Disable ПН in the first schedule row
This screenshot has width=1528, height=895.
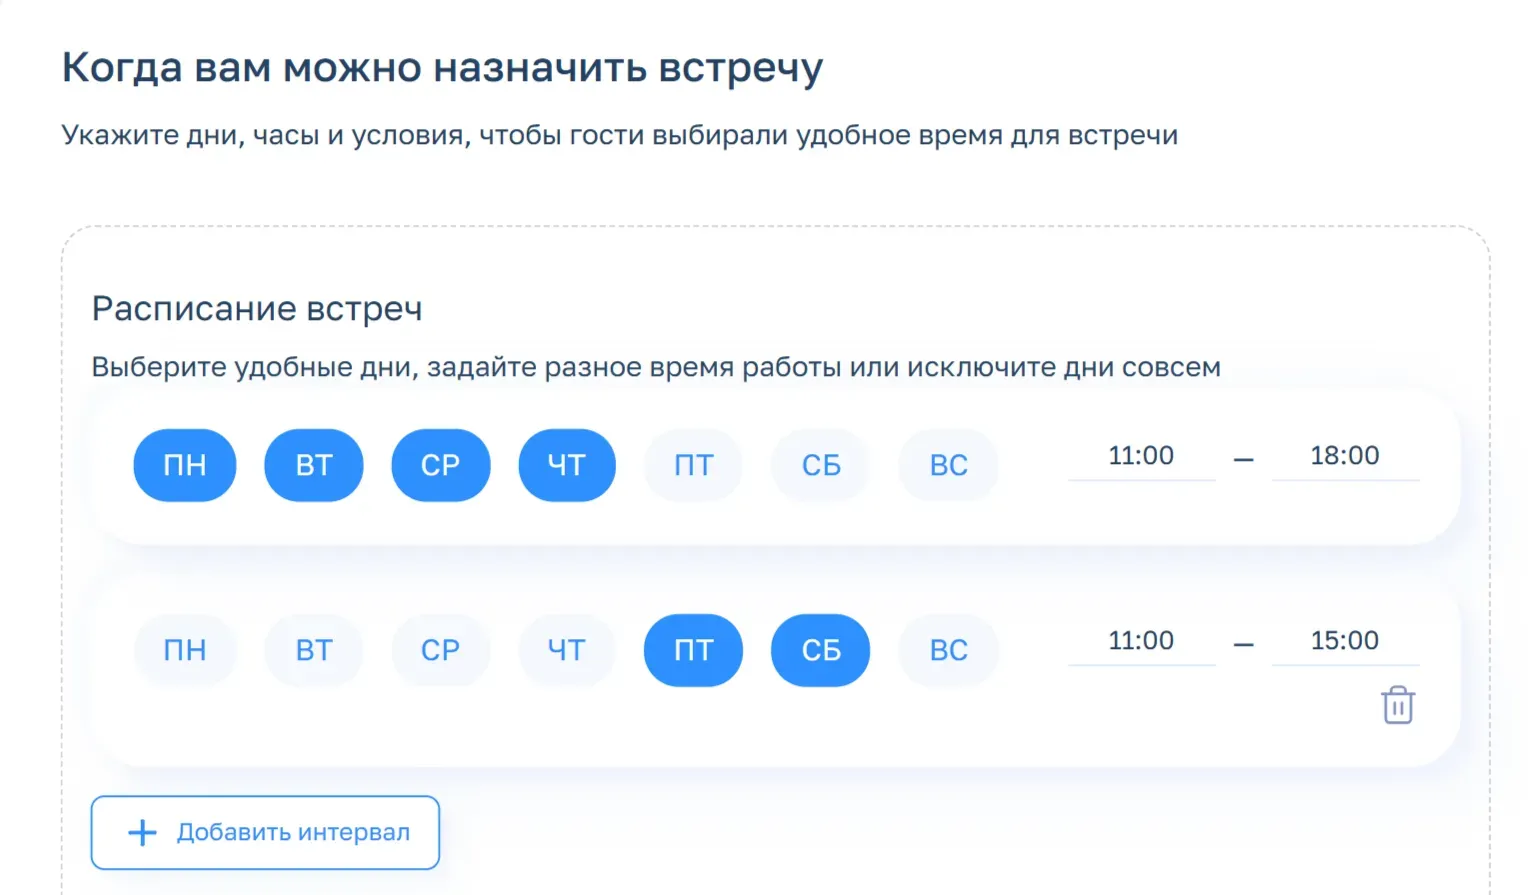(x=185, y=465)
